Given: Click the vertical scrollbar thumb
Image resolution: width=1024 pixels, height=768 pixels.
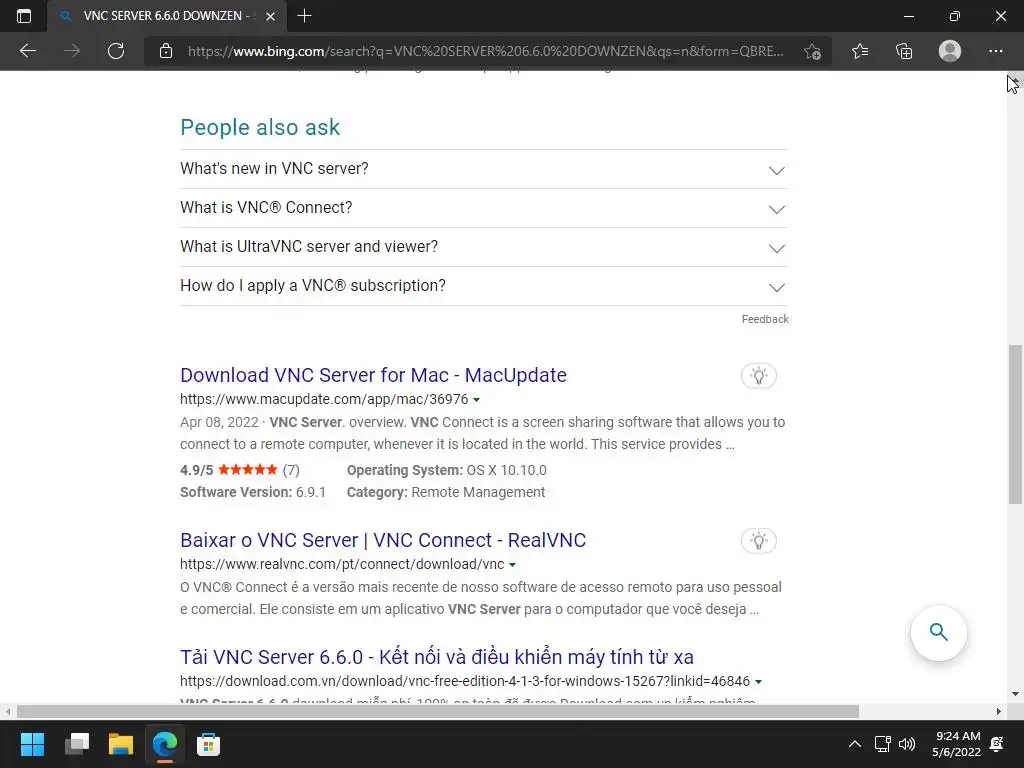Looking at the screenshot, I should [x=1015, y=424].
